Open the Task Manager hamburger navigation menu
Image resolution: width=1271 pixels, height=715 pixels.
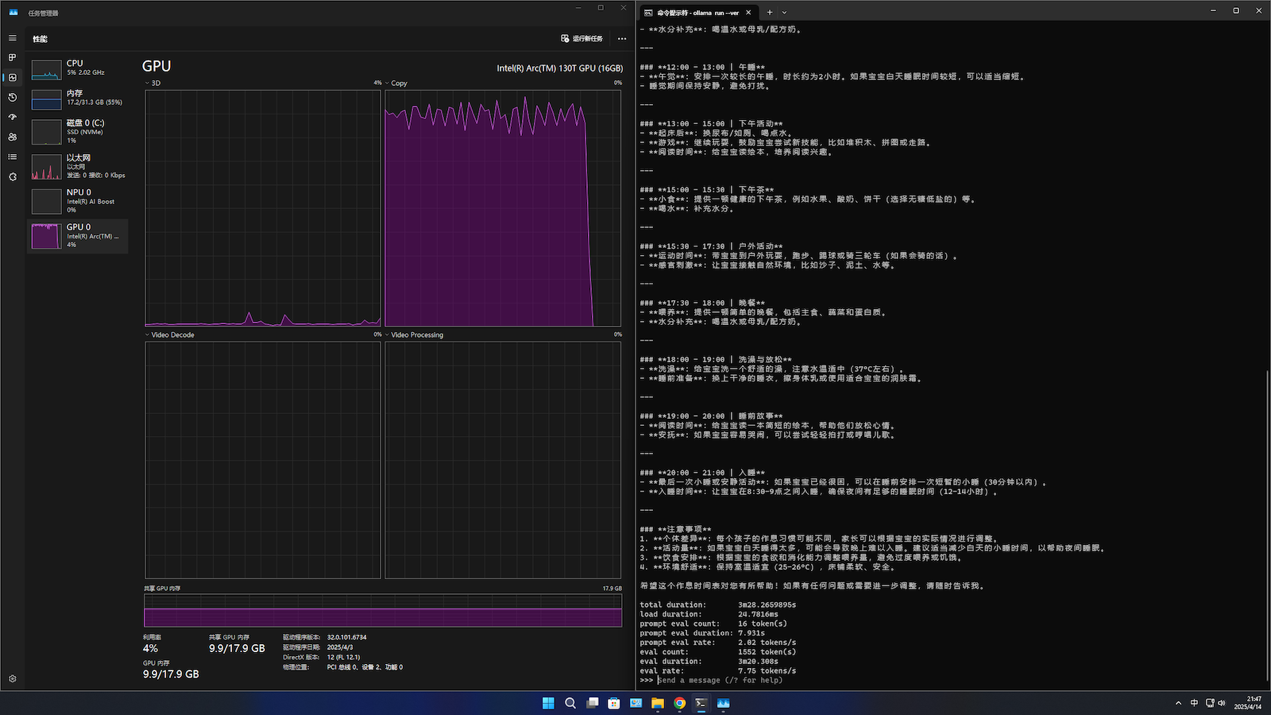coord(13,38)
